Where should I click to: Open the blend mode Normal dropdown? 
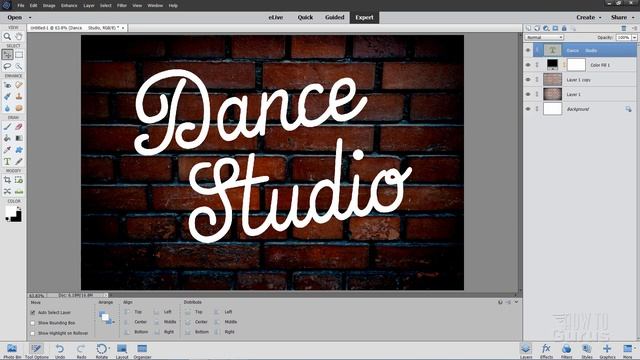[x=544, y=37]
